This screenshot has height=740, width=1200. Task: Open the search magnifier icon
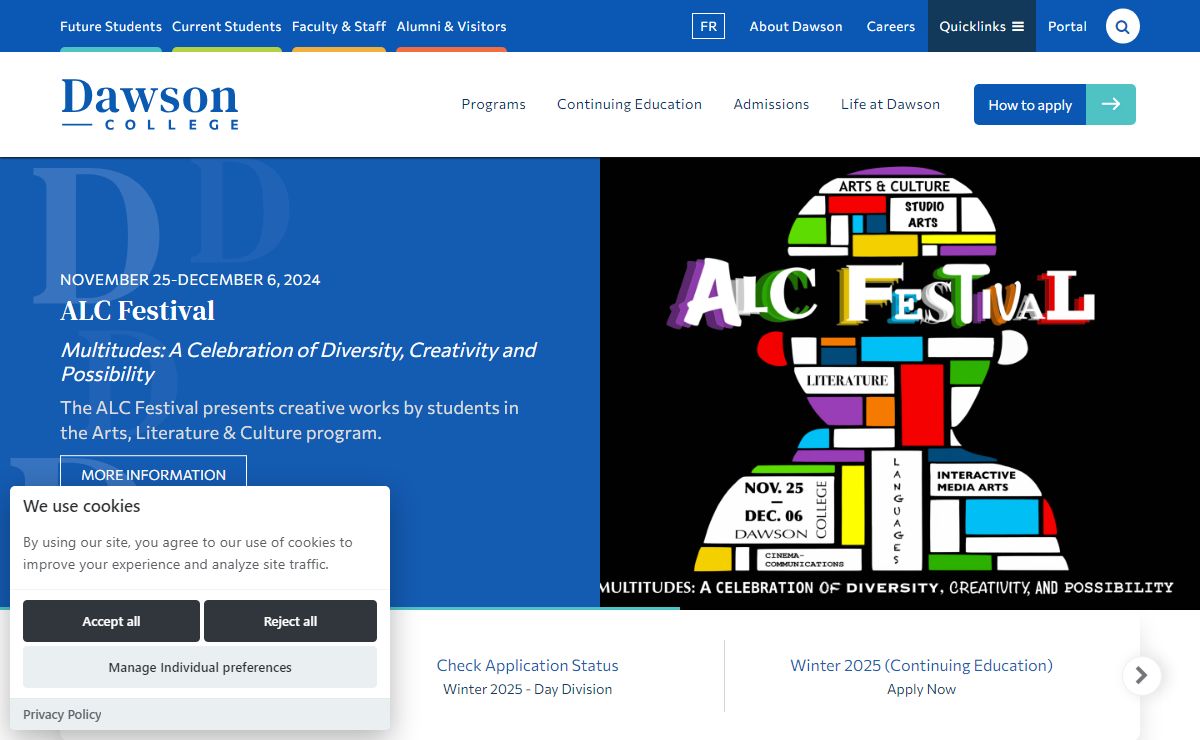pyautogui.click(x=1122, y=26)
